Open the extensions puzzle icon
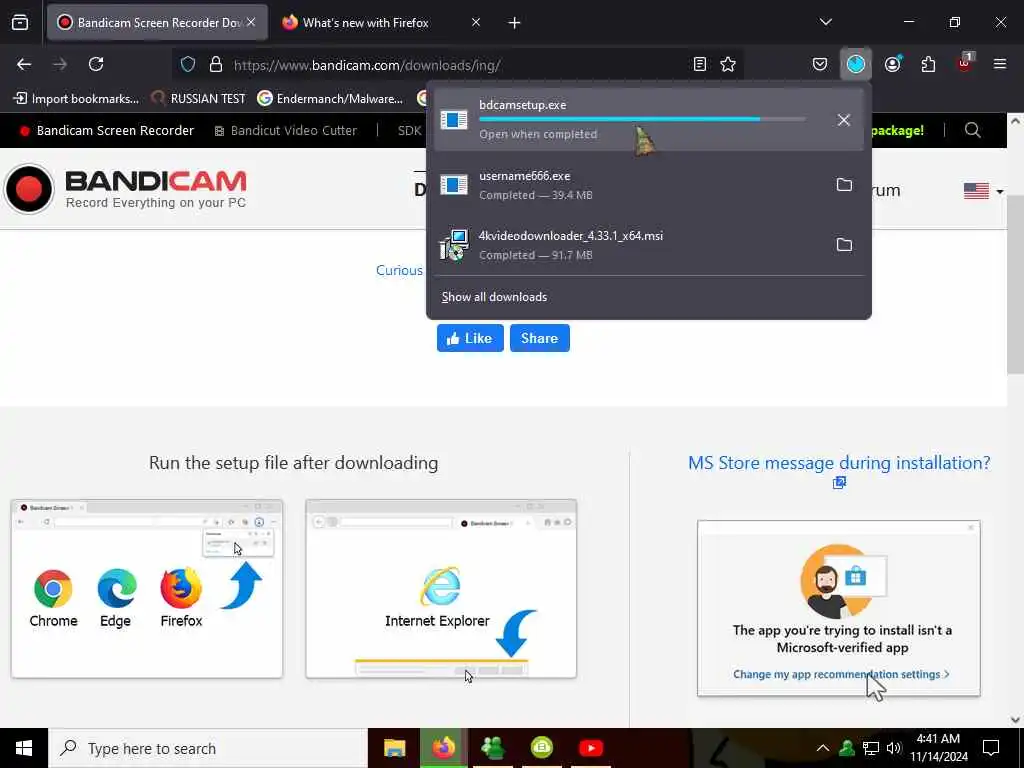This screenshot has height=768, width=1024. (928, 64)
